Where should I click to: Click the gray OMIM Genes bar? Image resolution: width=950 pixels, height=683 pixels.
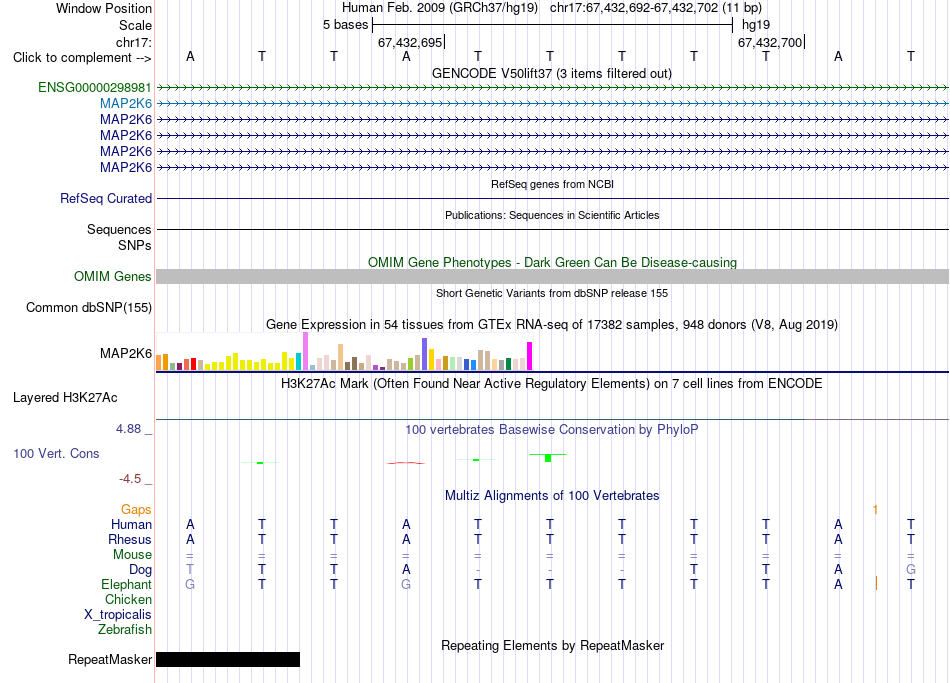(552, 276)
